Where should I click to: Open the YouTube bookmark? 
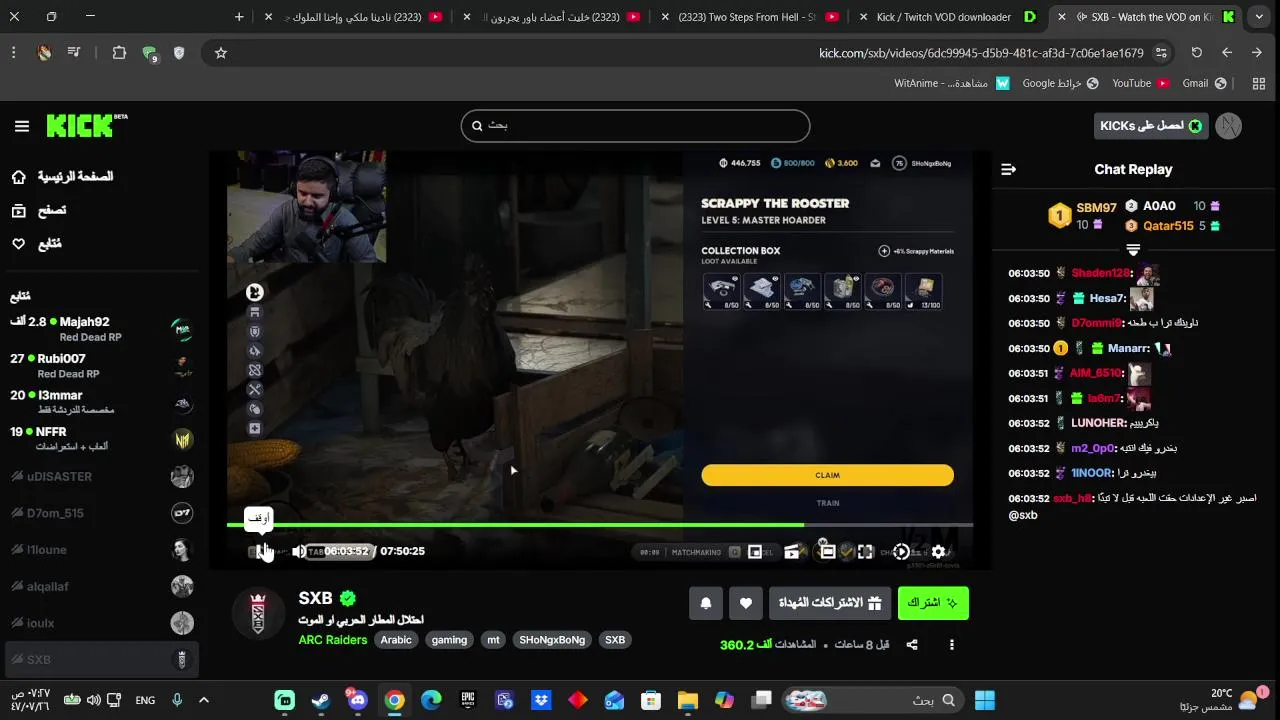[1141, 83]
